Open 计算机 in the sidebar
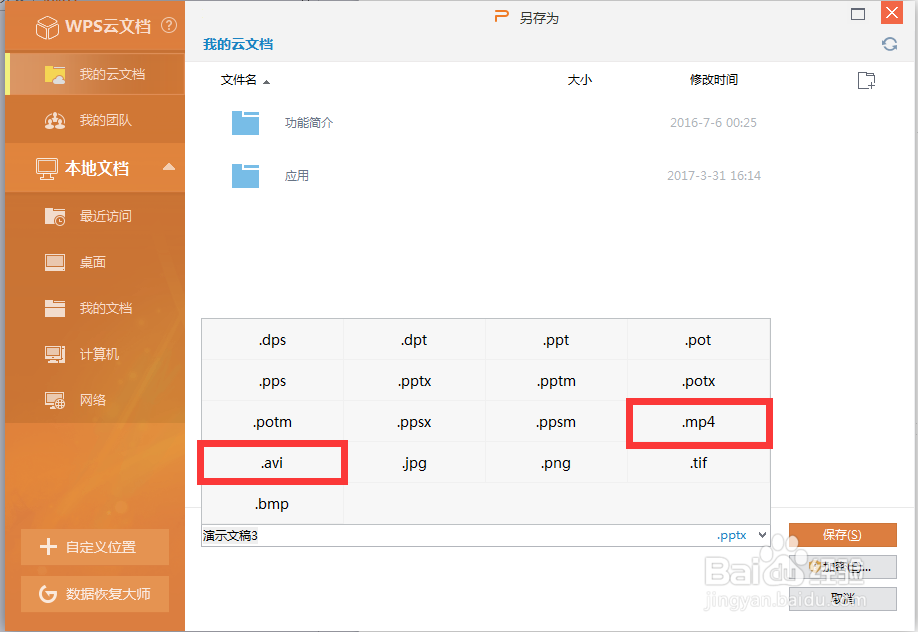Screen dimensions: 918x632 point(94,354)
